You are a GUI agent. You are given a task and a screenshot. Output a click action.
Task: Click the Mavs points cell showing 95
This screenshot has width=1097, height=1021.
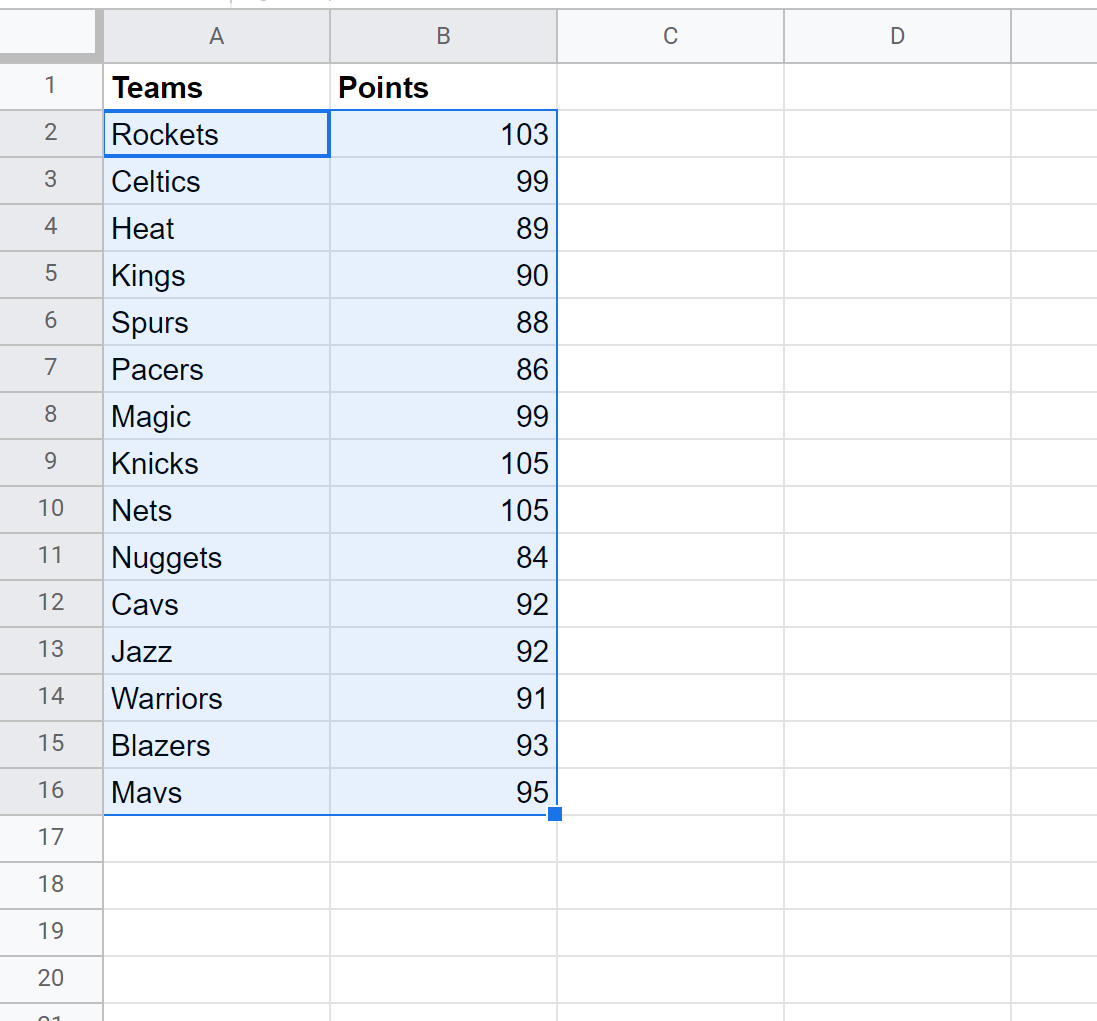click(443, 792)
